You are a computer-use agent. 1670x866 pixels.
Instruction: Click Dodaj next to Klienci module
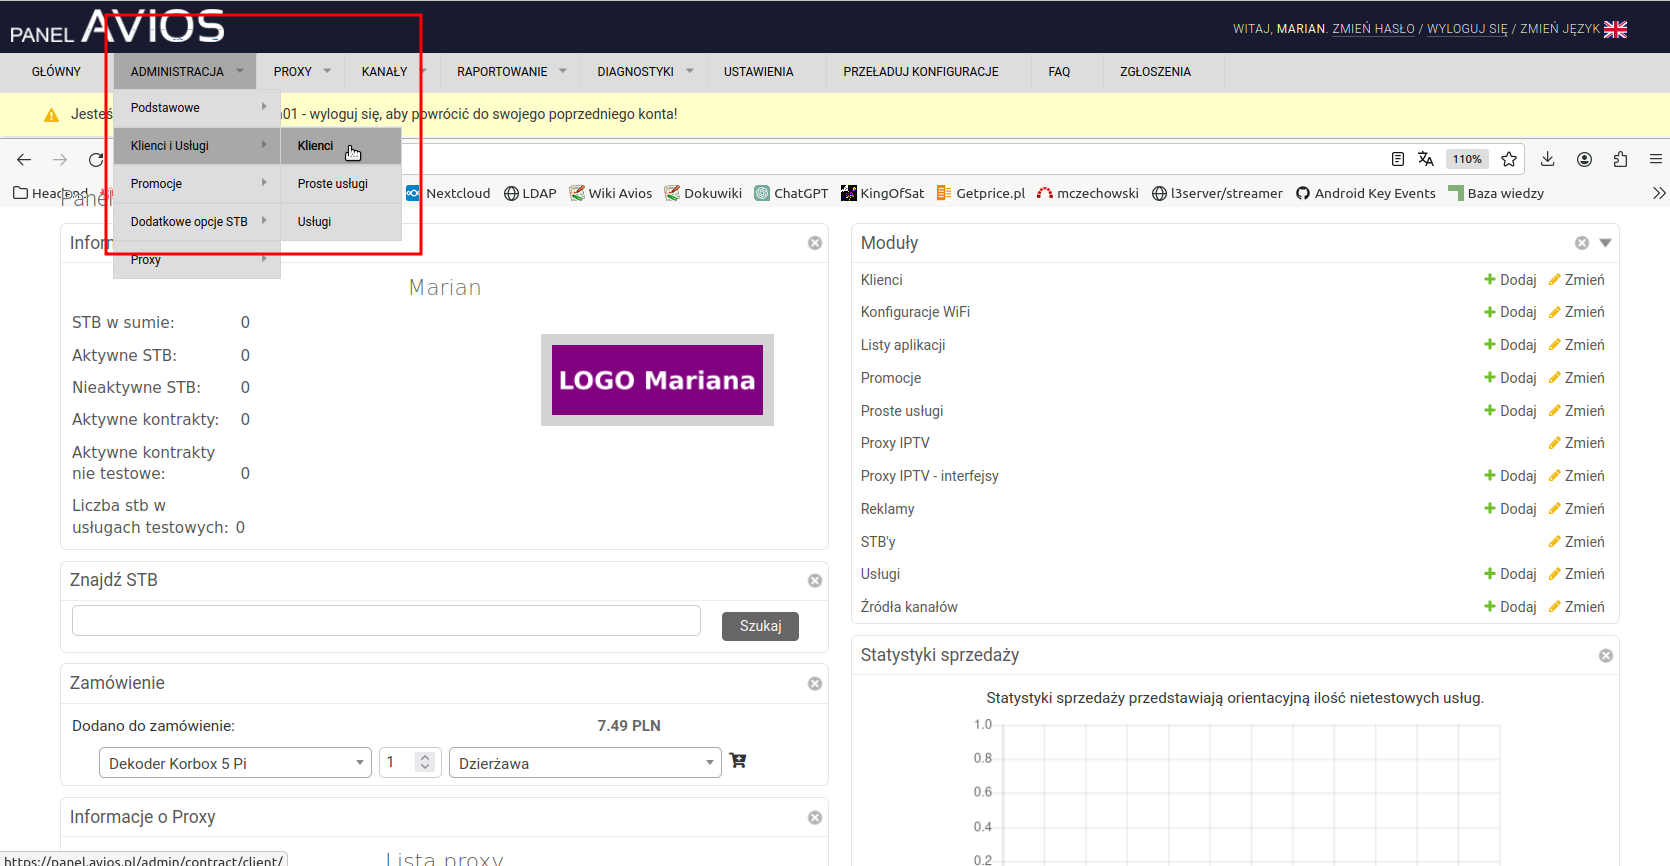(1510, 280)
